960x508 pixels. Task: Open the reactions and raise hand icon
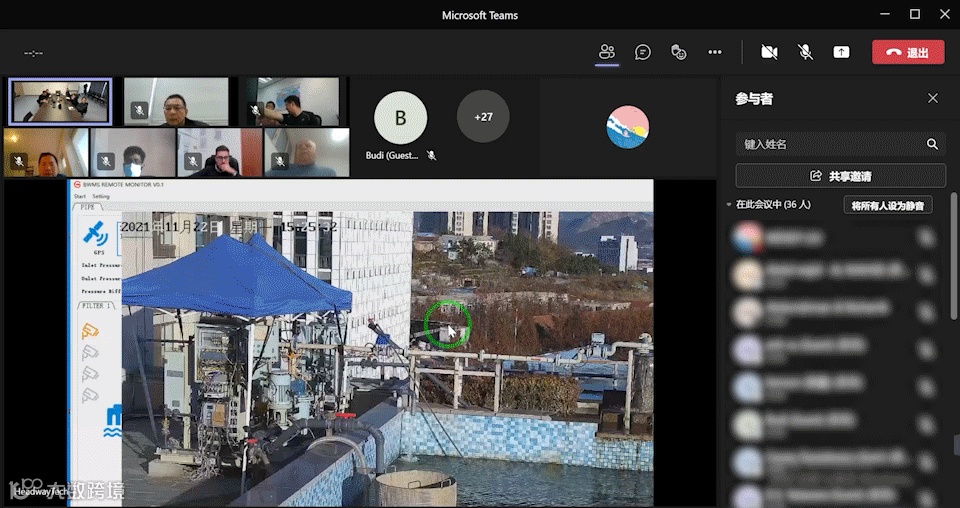coord(678,52)
